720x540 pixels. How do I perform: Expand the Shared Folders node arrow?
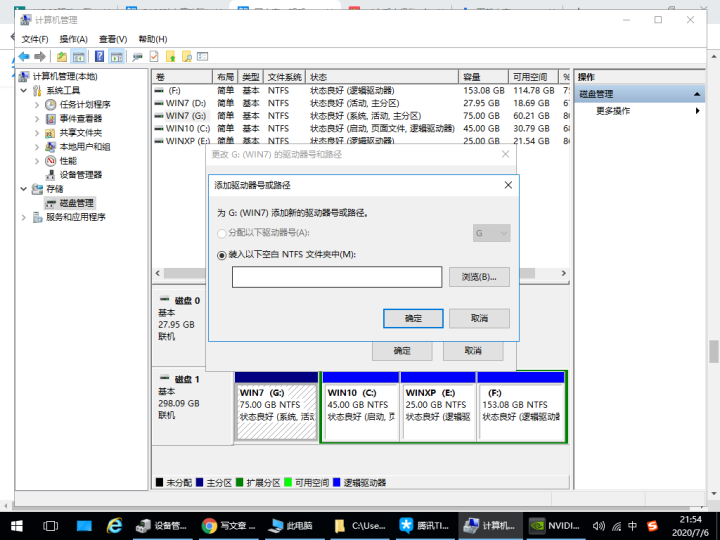click(37, 133)
